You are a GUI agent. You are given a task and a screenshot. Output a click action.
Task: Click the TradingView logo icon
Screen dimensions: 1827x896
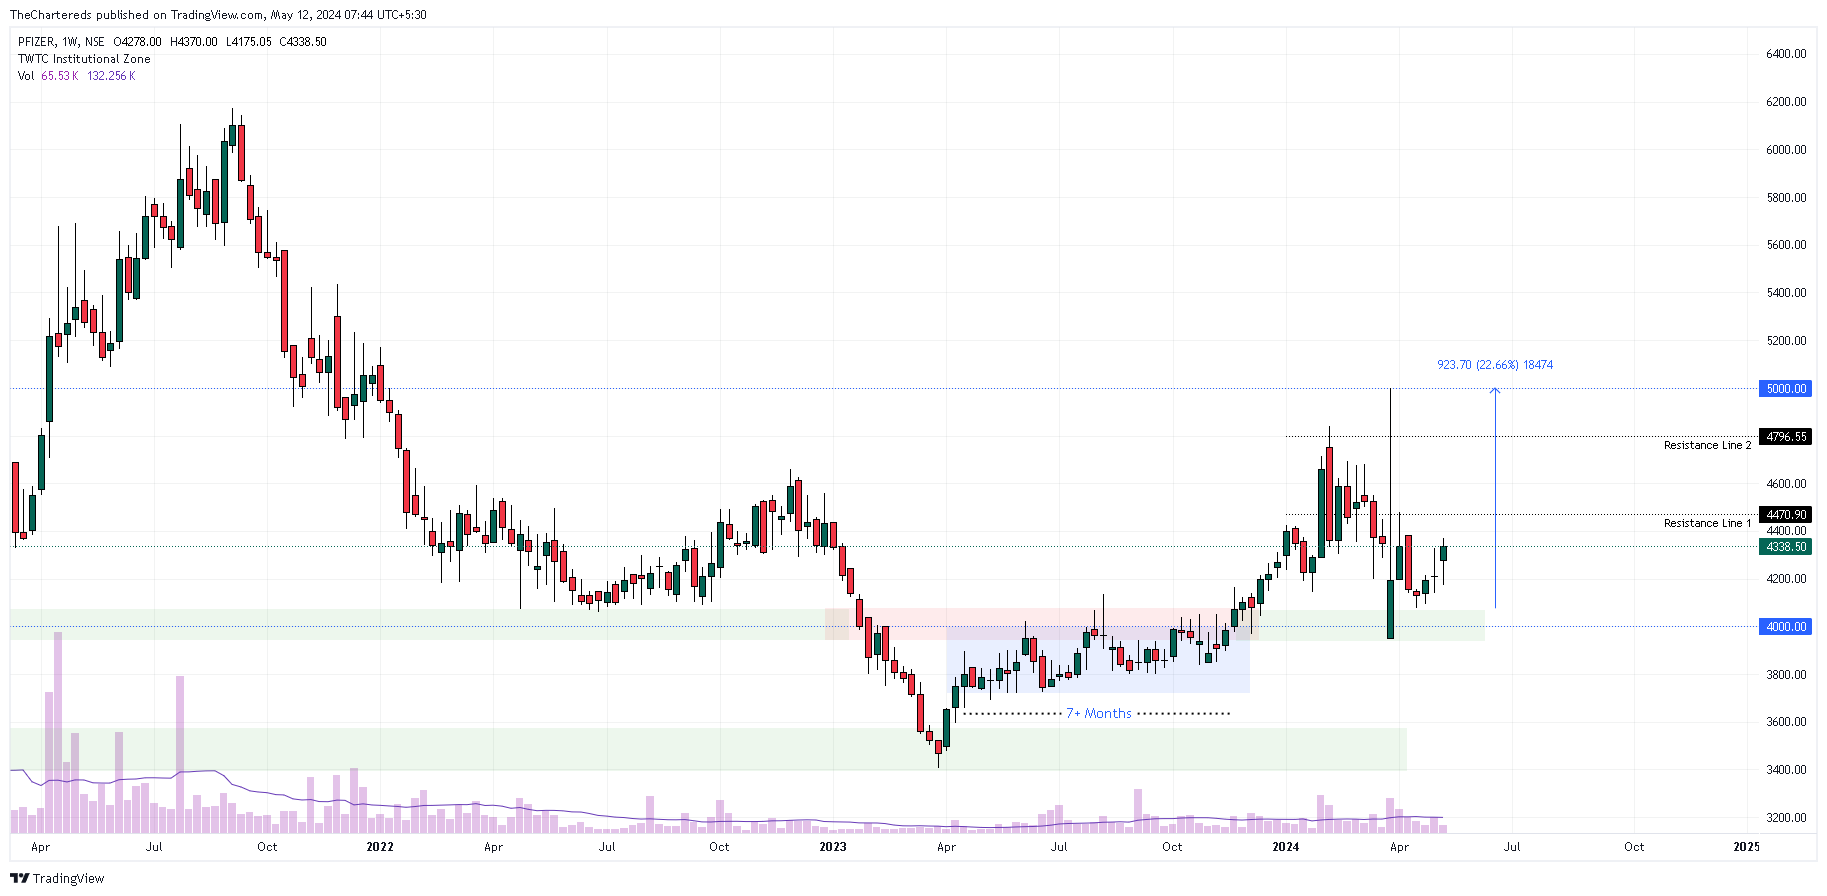click(19, 878)
